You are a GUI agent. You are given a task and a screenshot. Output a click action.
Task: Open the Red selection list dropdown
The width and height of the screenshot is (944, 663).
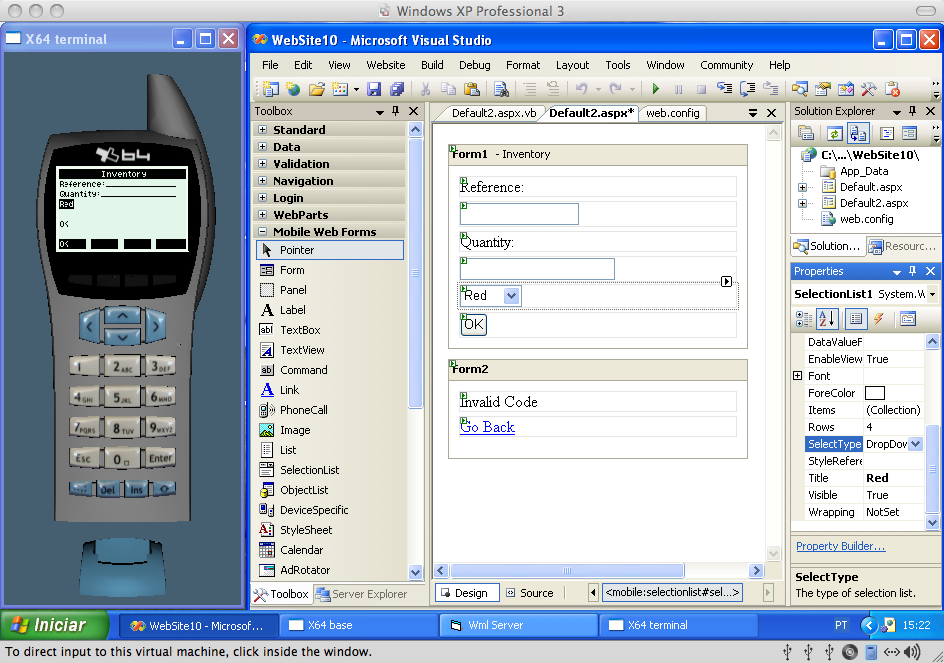[x=512, y=296]
